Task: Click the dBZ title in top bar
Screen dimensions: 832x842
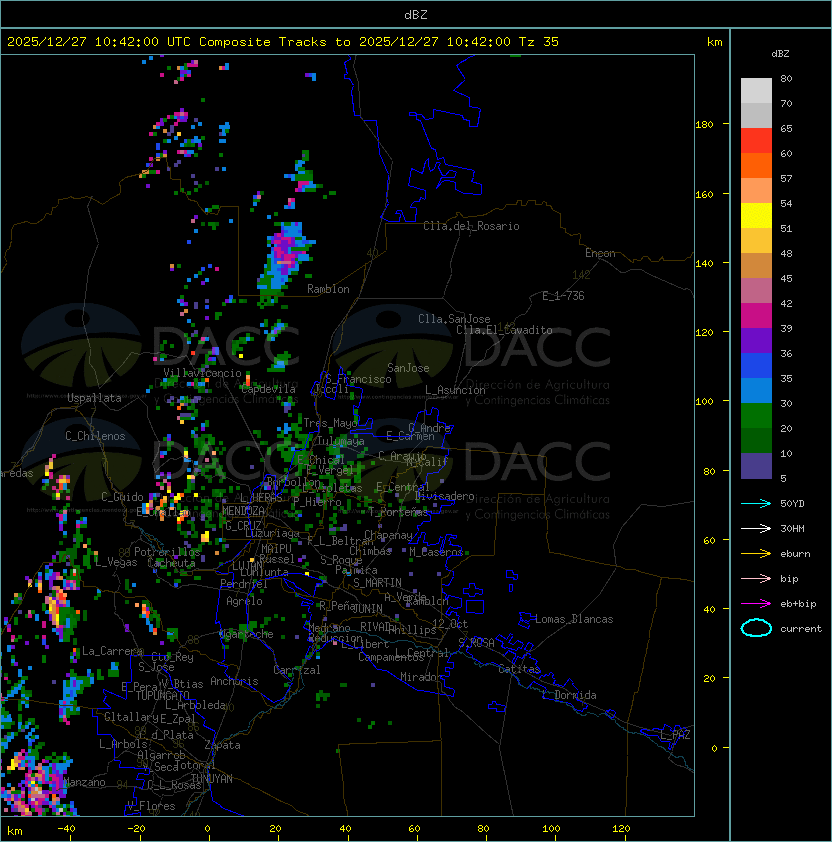Action: [416, 15]
